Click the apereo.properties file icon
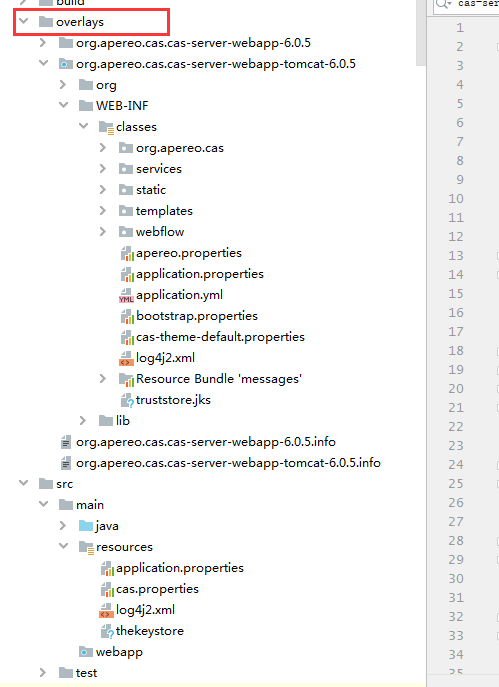Viewport: 499px width, 687px height. [x=127, y=254]
